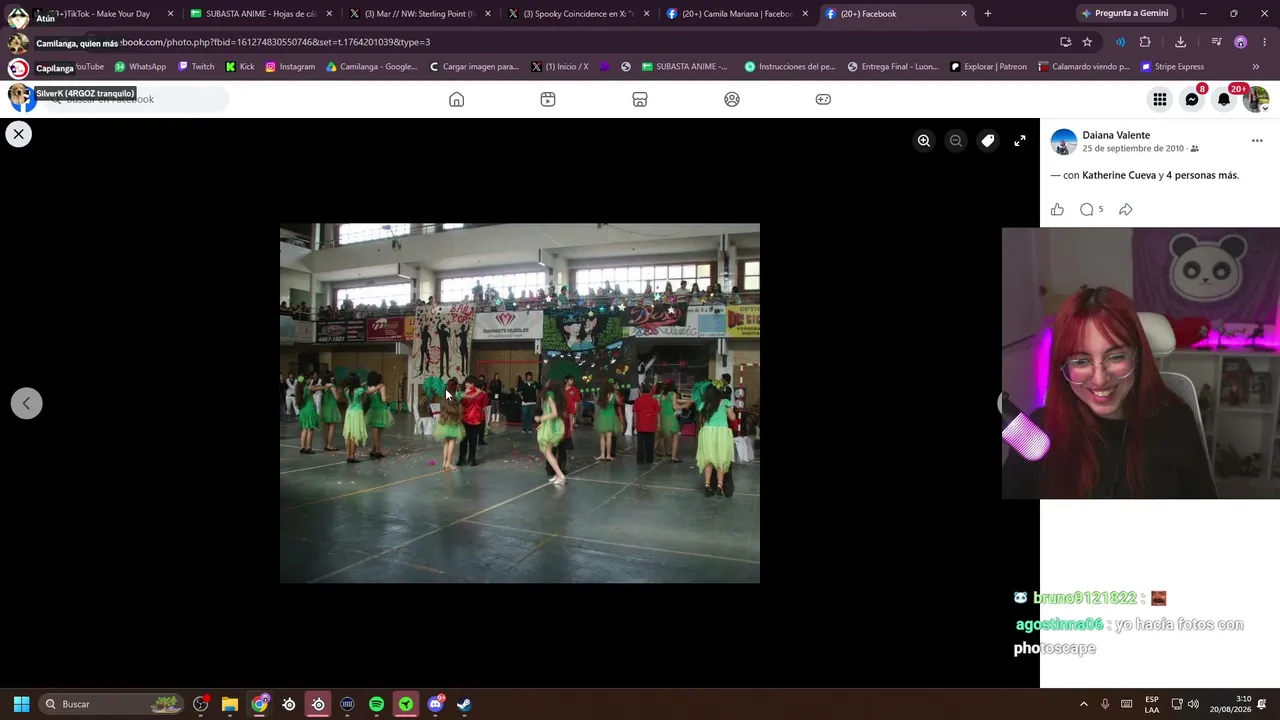
Task: Open a new browser tab
Action: point(988,14)
